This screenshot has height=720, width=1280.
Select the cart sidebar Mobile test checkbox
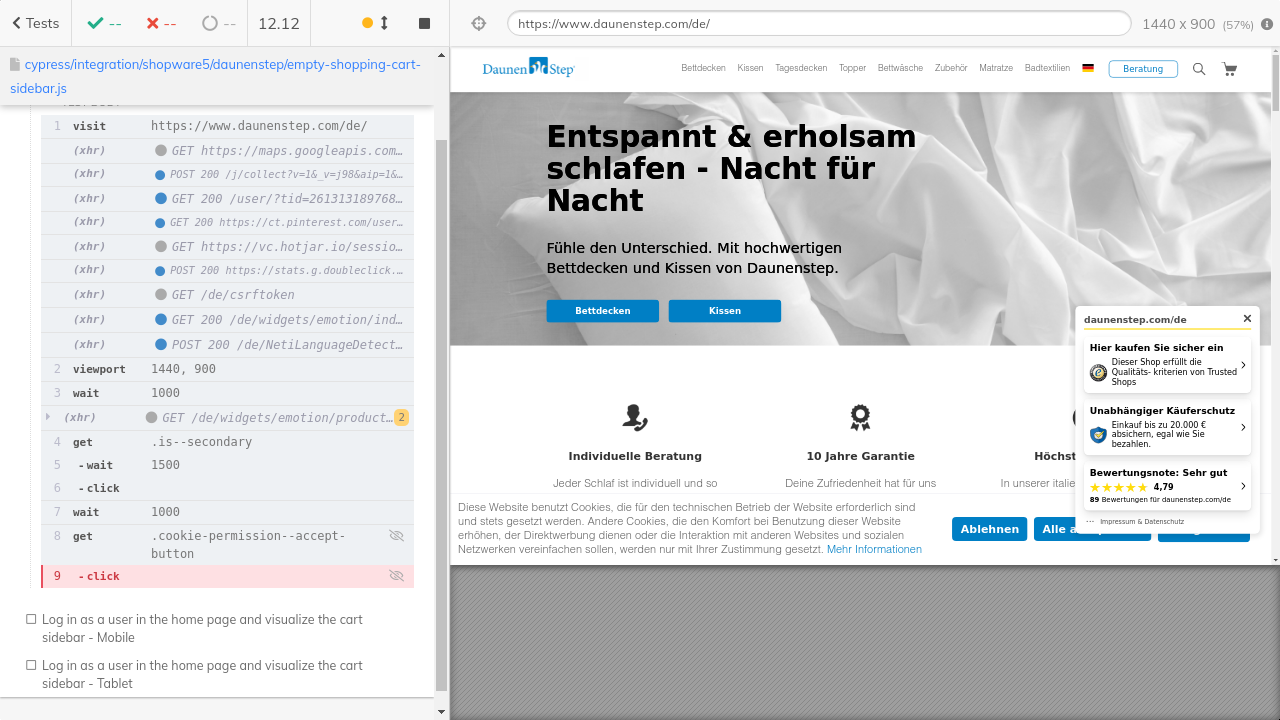tap(32, 620)
